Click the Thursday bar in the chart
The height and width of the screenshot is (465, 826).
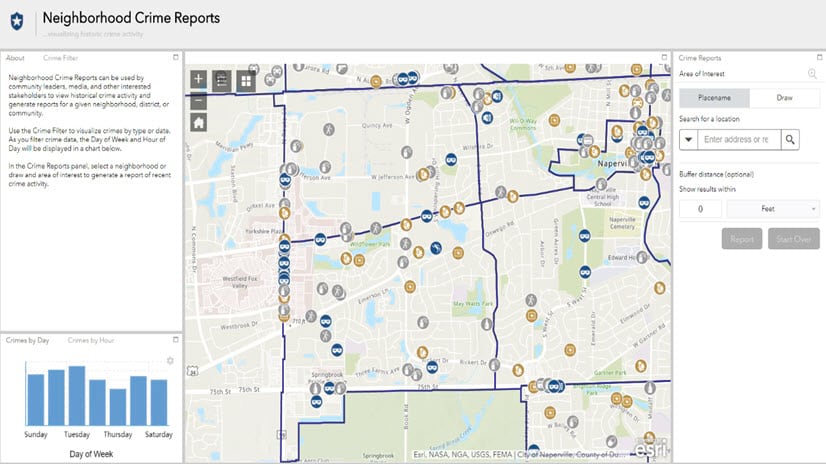coord(118,407)
